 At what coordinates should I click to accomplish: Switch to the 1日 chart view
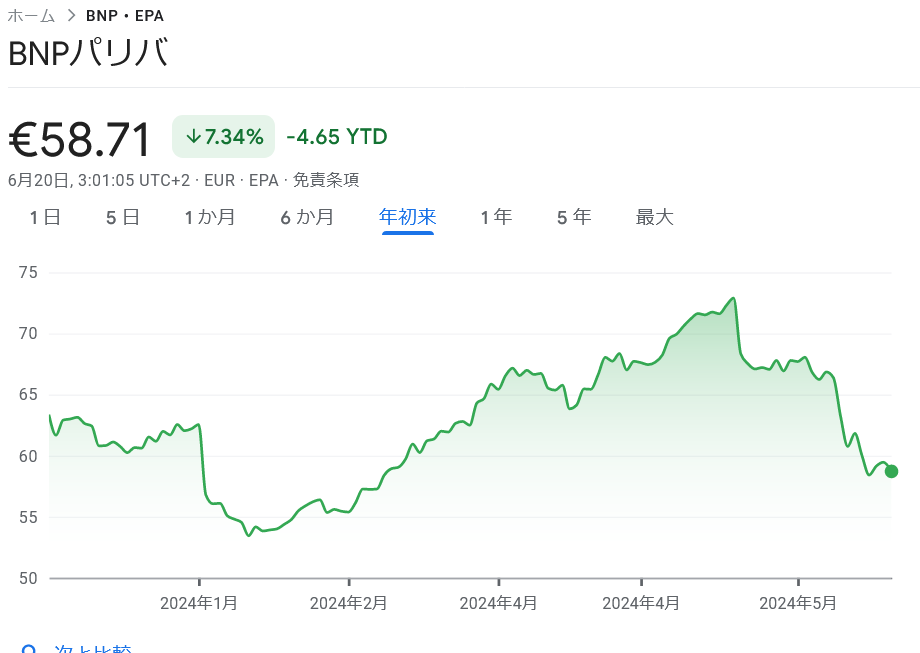click(44, 216)
